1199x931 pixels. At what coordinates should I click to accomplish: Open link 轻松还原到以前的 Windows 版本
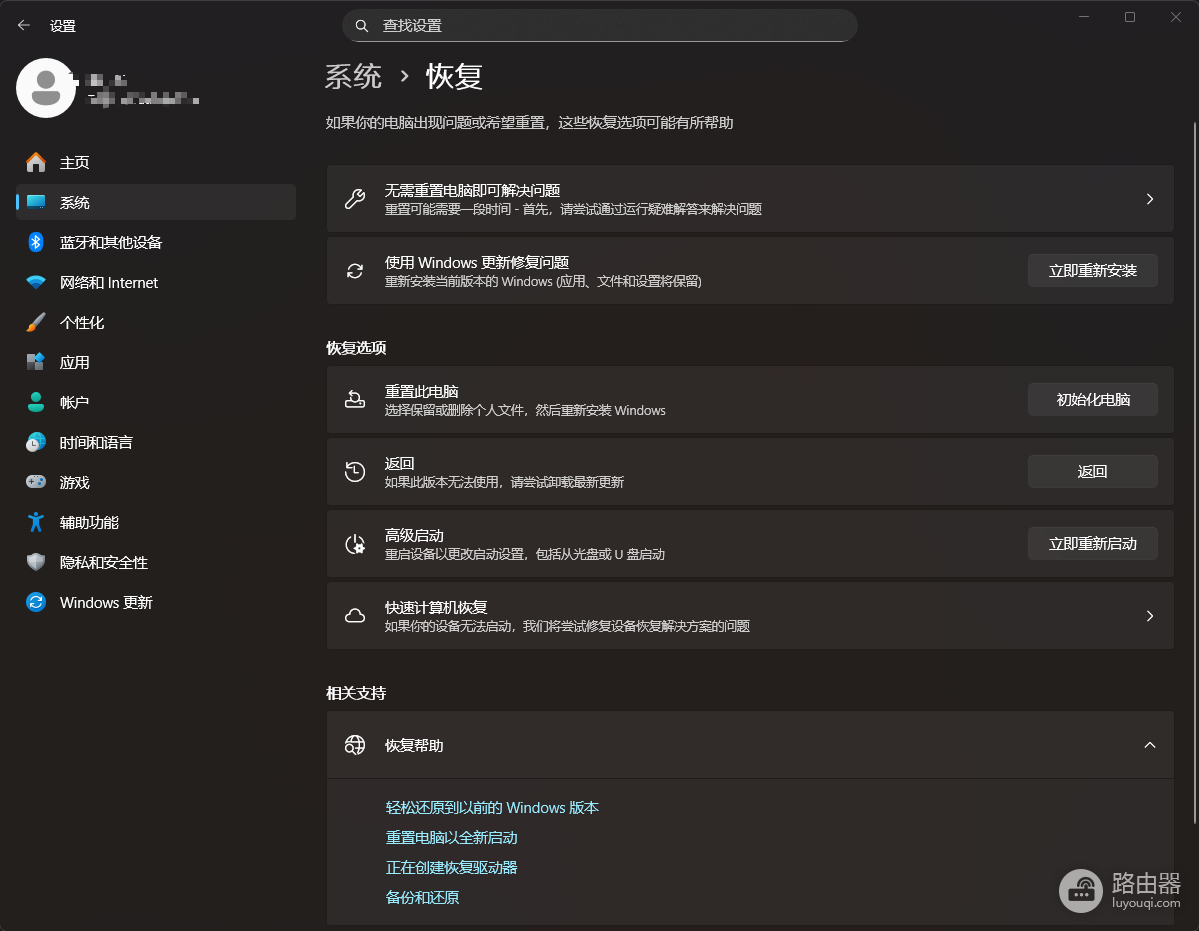point(492,807)
